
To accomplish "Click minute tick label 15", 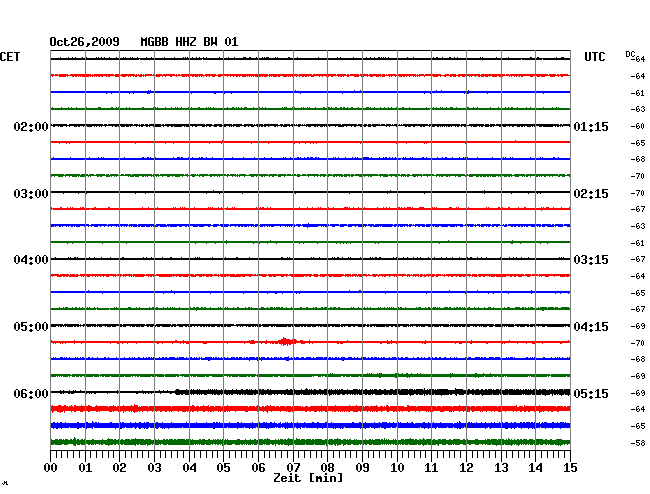I will (570, 468).
